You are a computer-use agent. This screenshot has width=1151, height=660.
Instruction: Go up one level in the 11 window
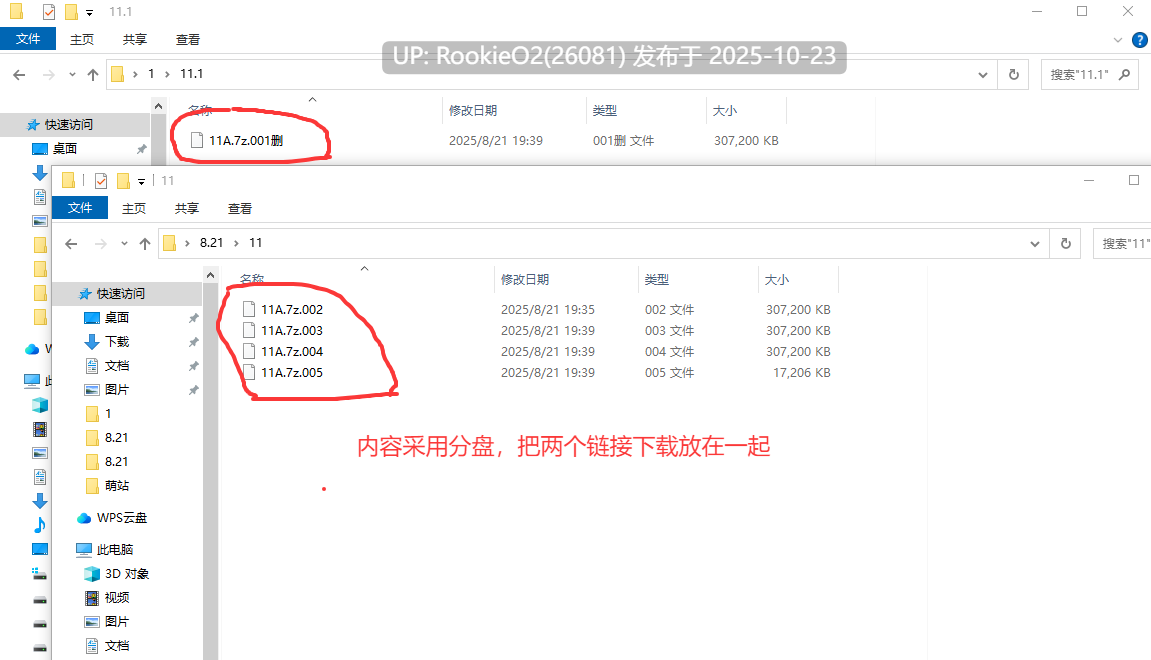(x=145, y=244)
